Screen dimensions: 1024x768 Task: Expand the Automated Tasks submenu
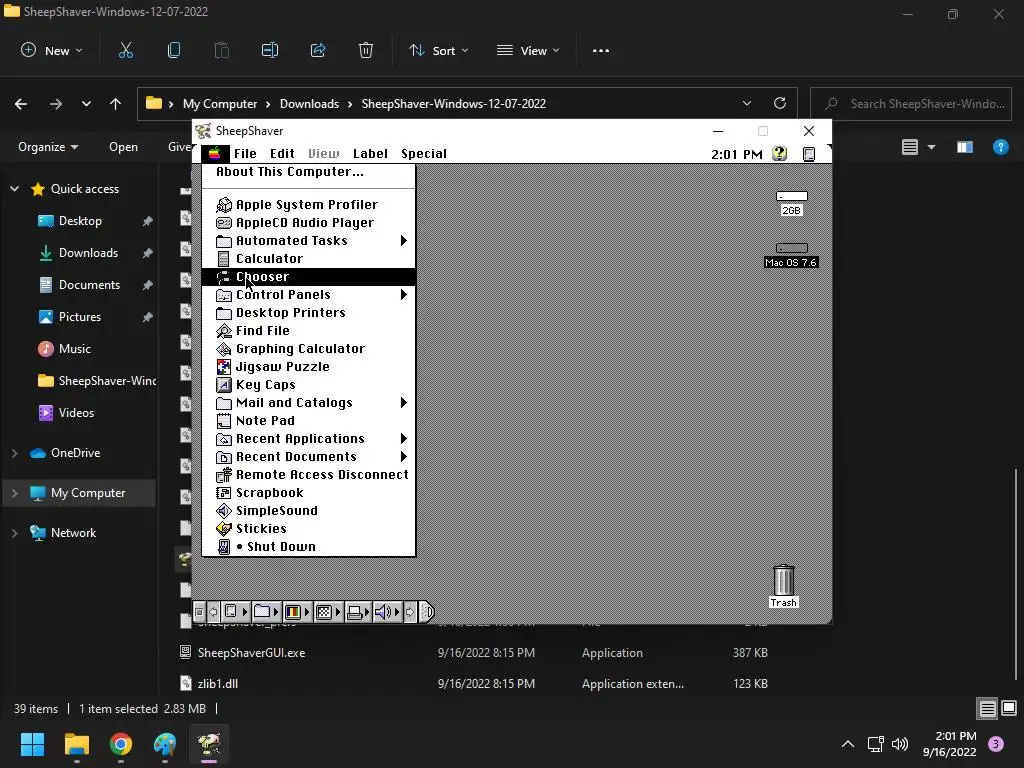coord(308,240)
